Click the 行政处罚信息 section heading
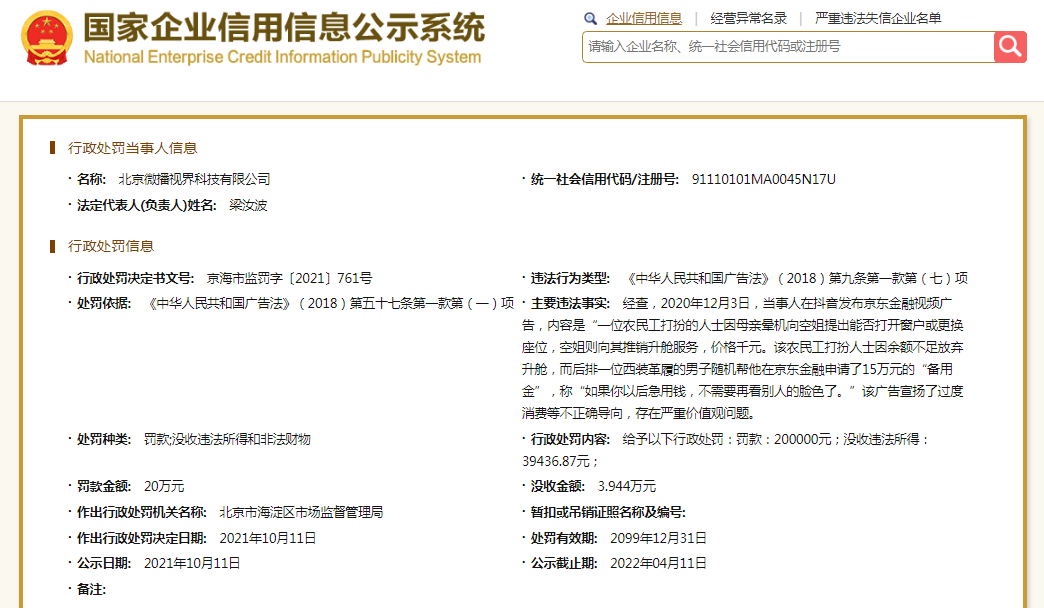The image size is (1044, 608). (111, 246)
